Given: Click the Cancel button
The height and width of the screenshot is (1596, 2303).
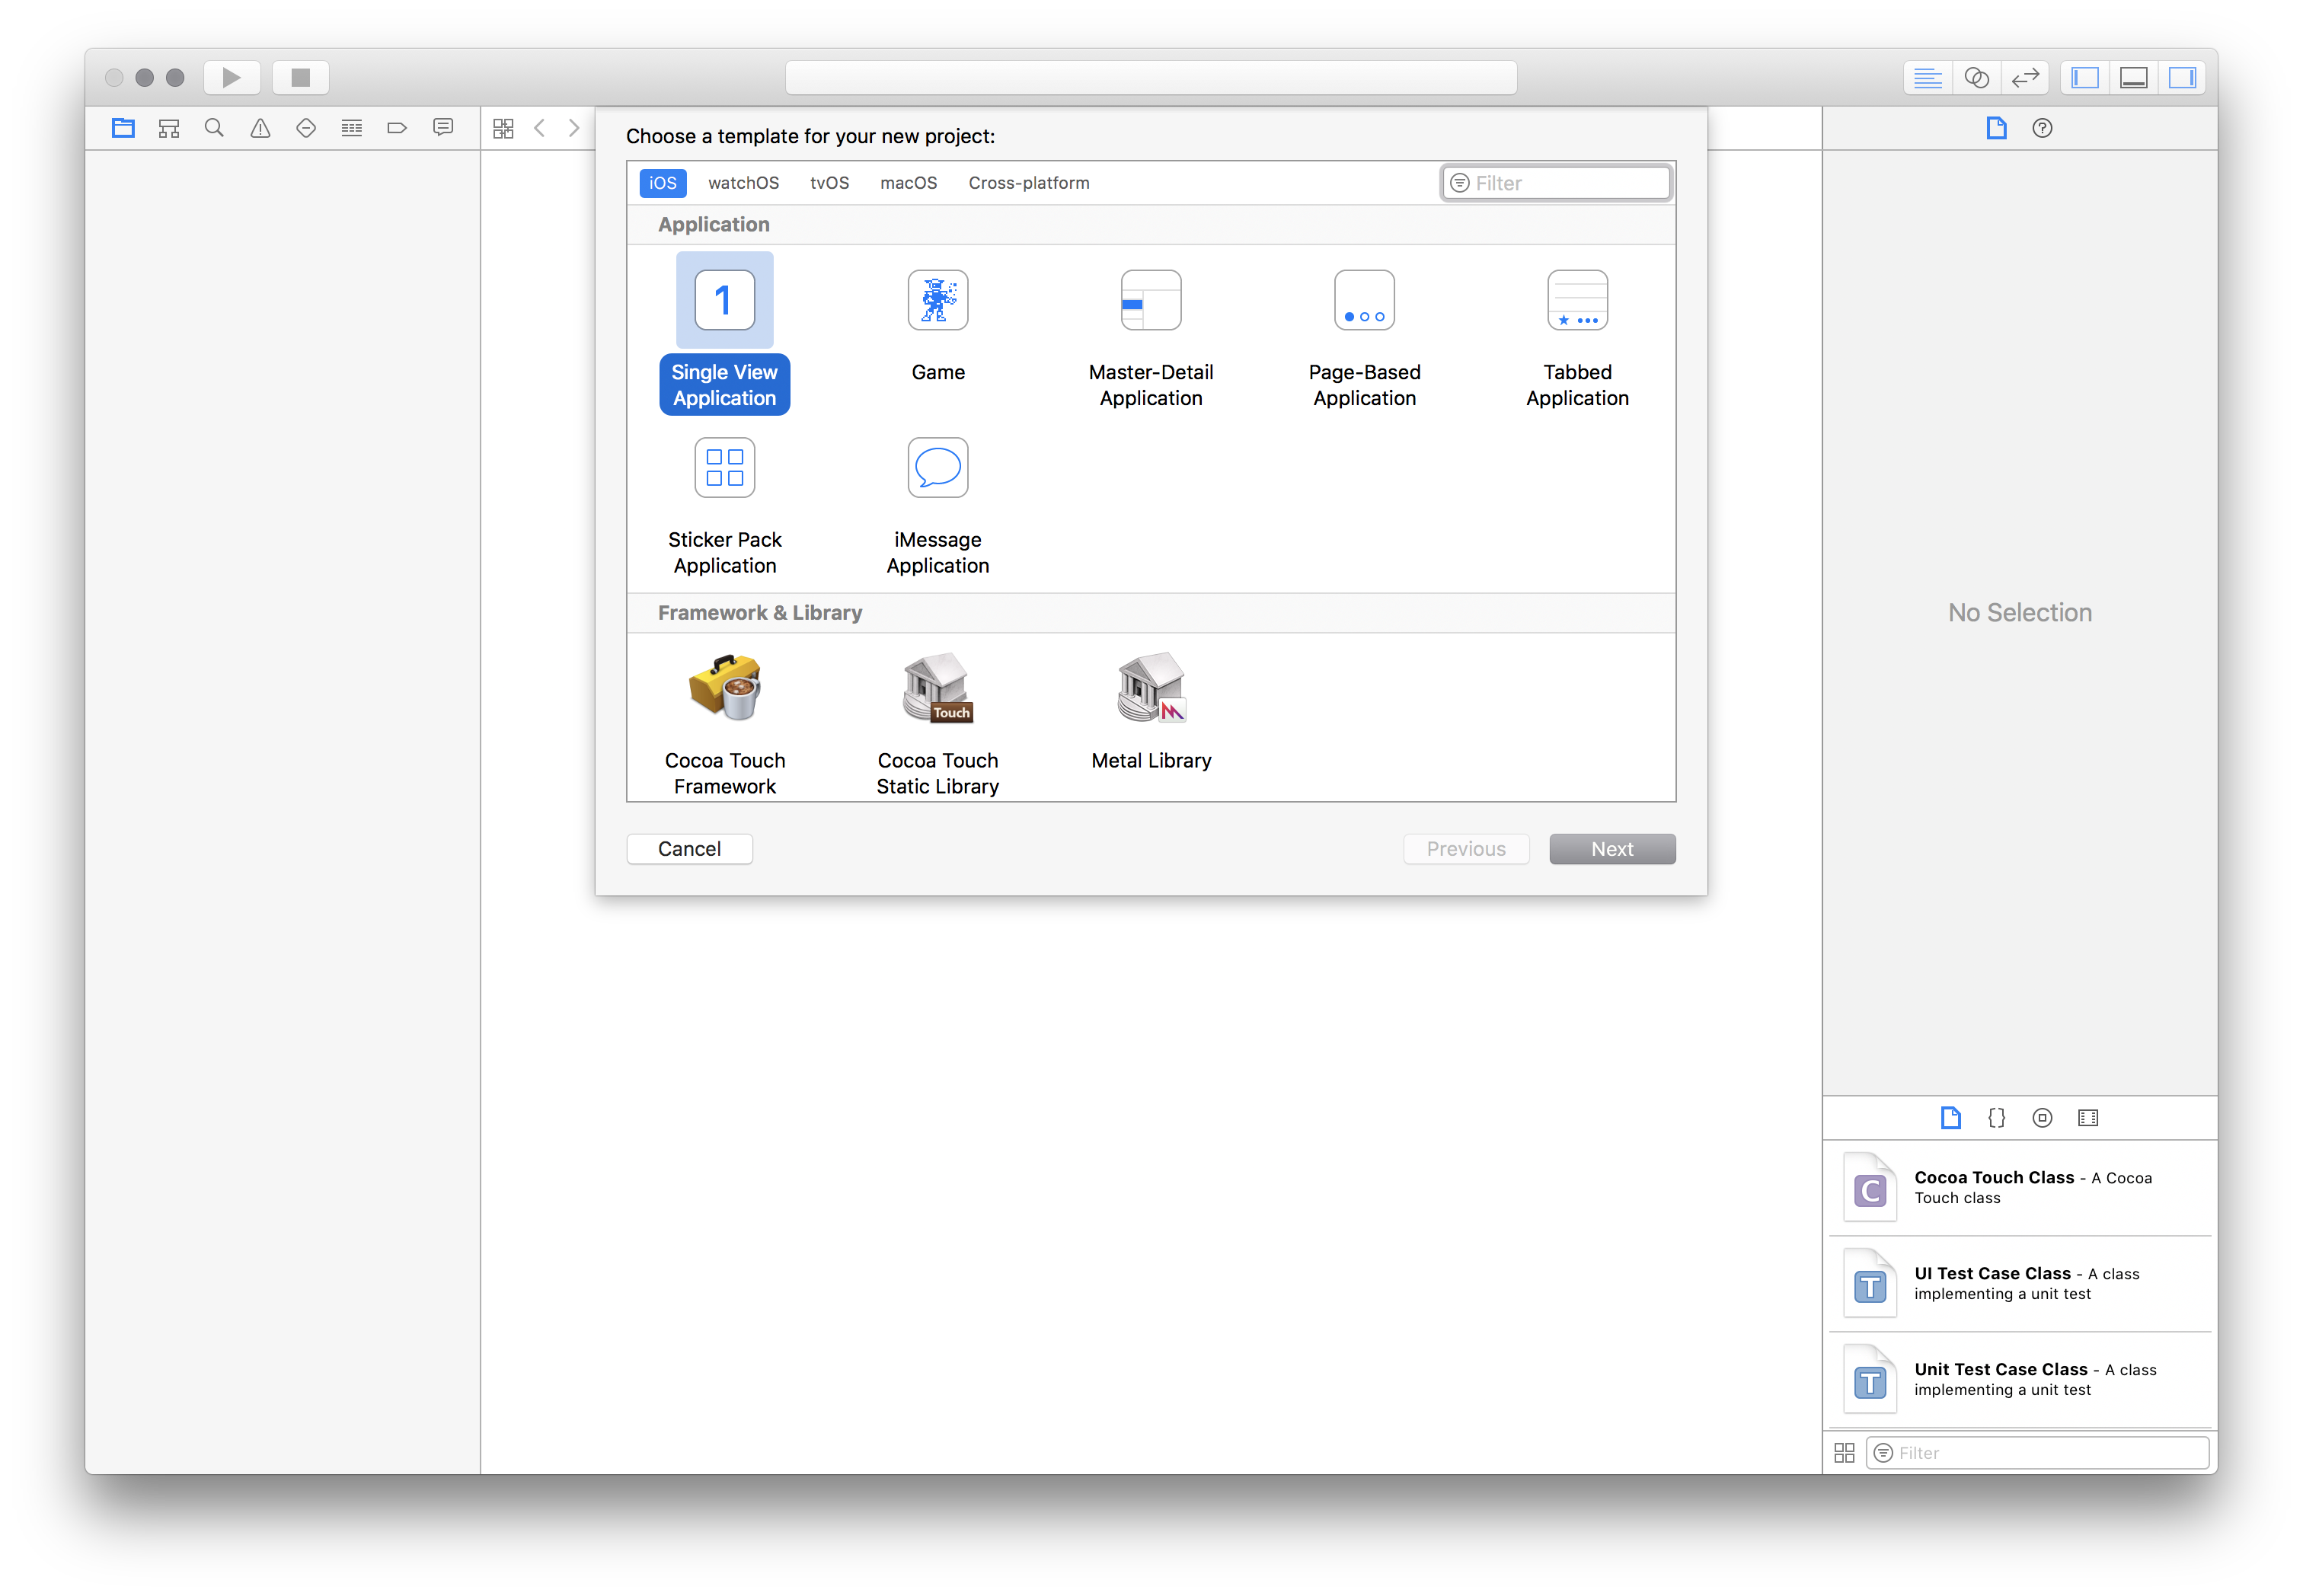Looking at the screenshot, I should pos(688,849).
